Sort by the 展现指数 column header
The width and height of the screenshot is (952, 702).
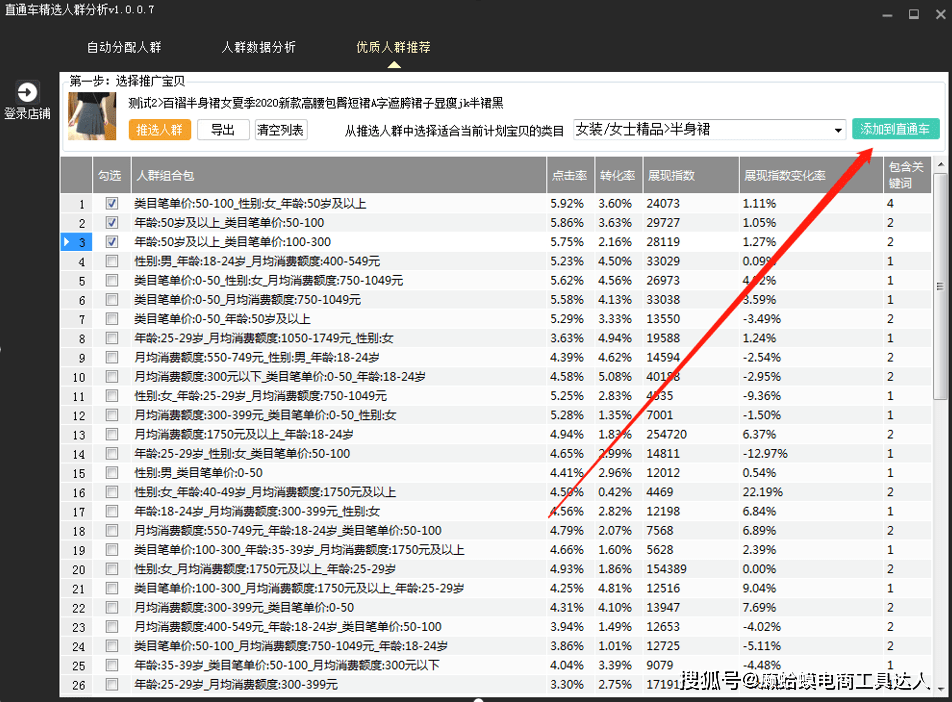[691, 176]
